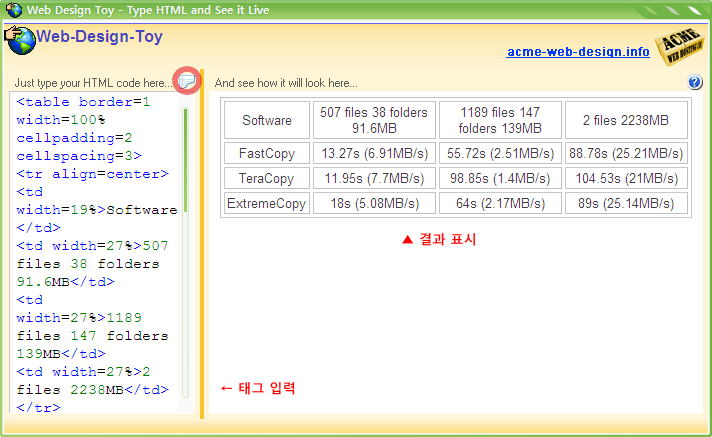Open the acme-web-design.info link

[x=578, y=52]
